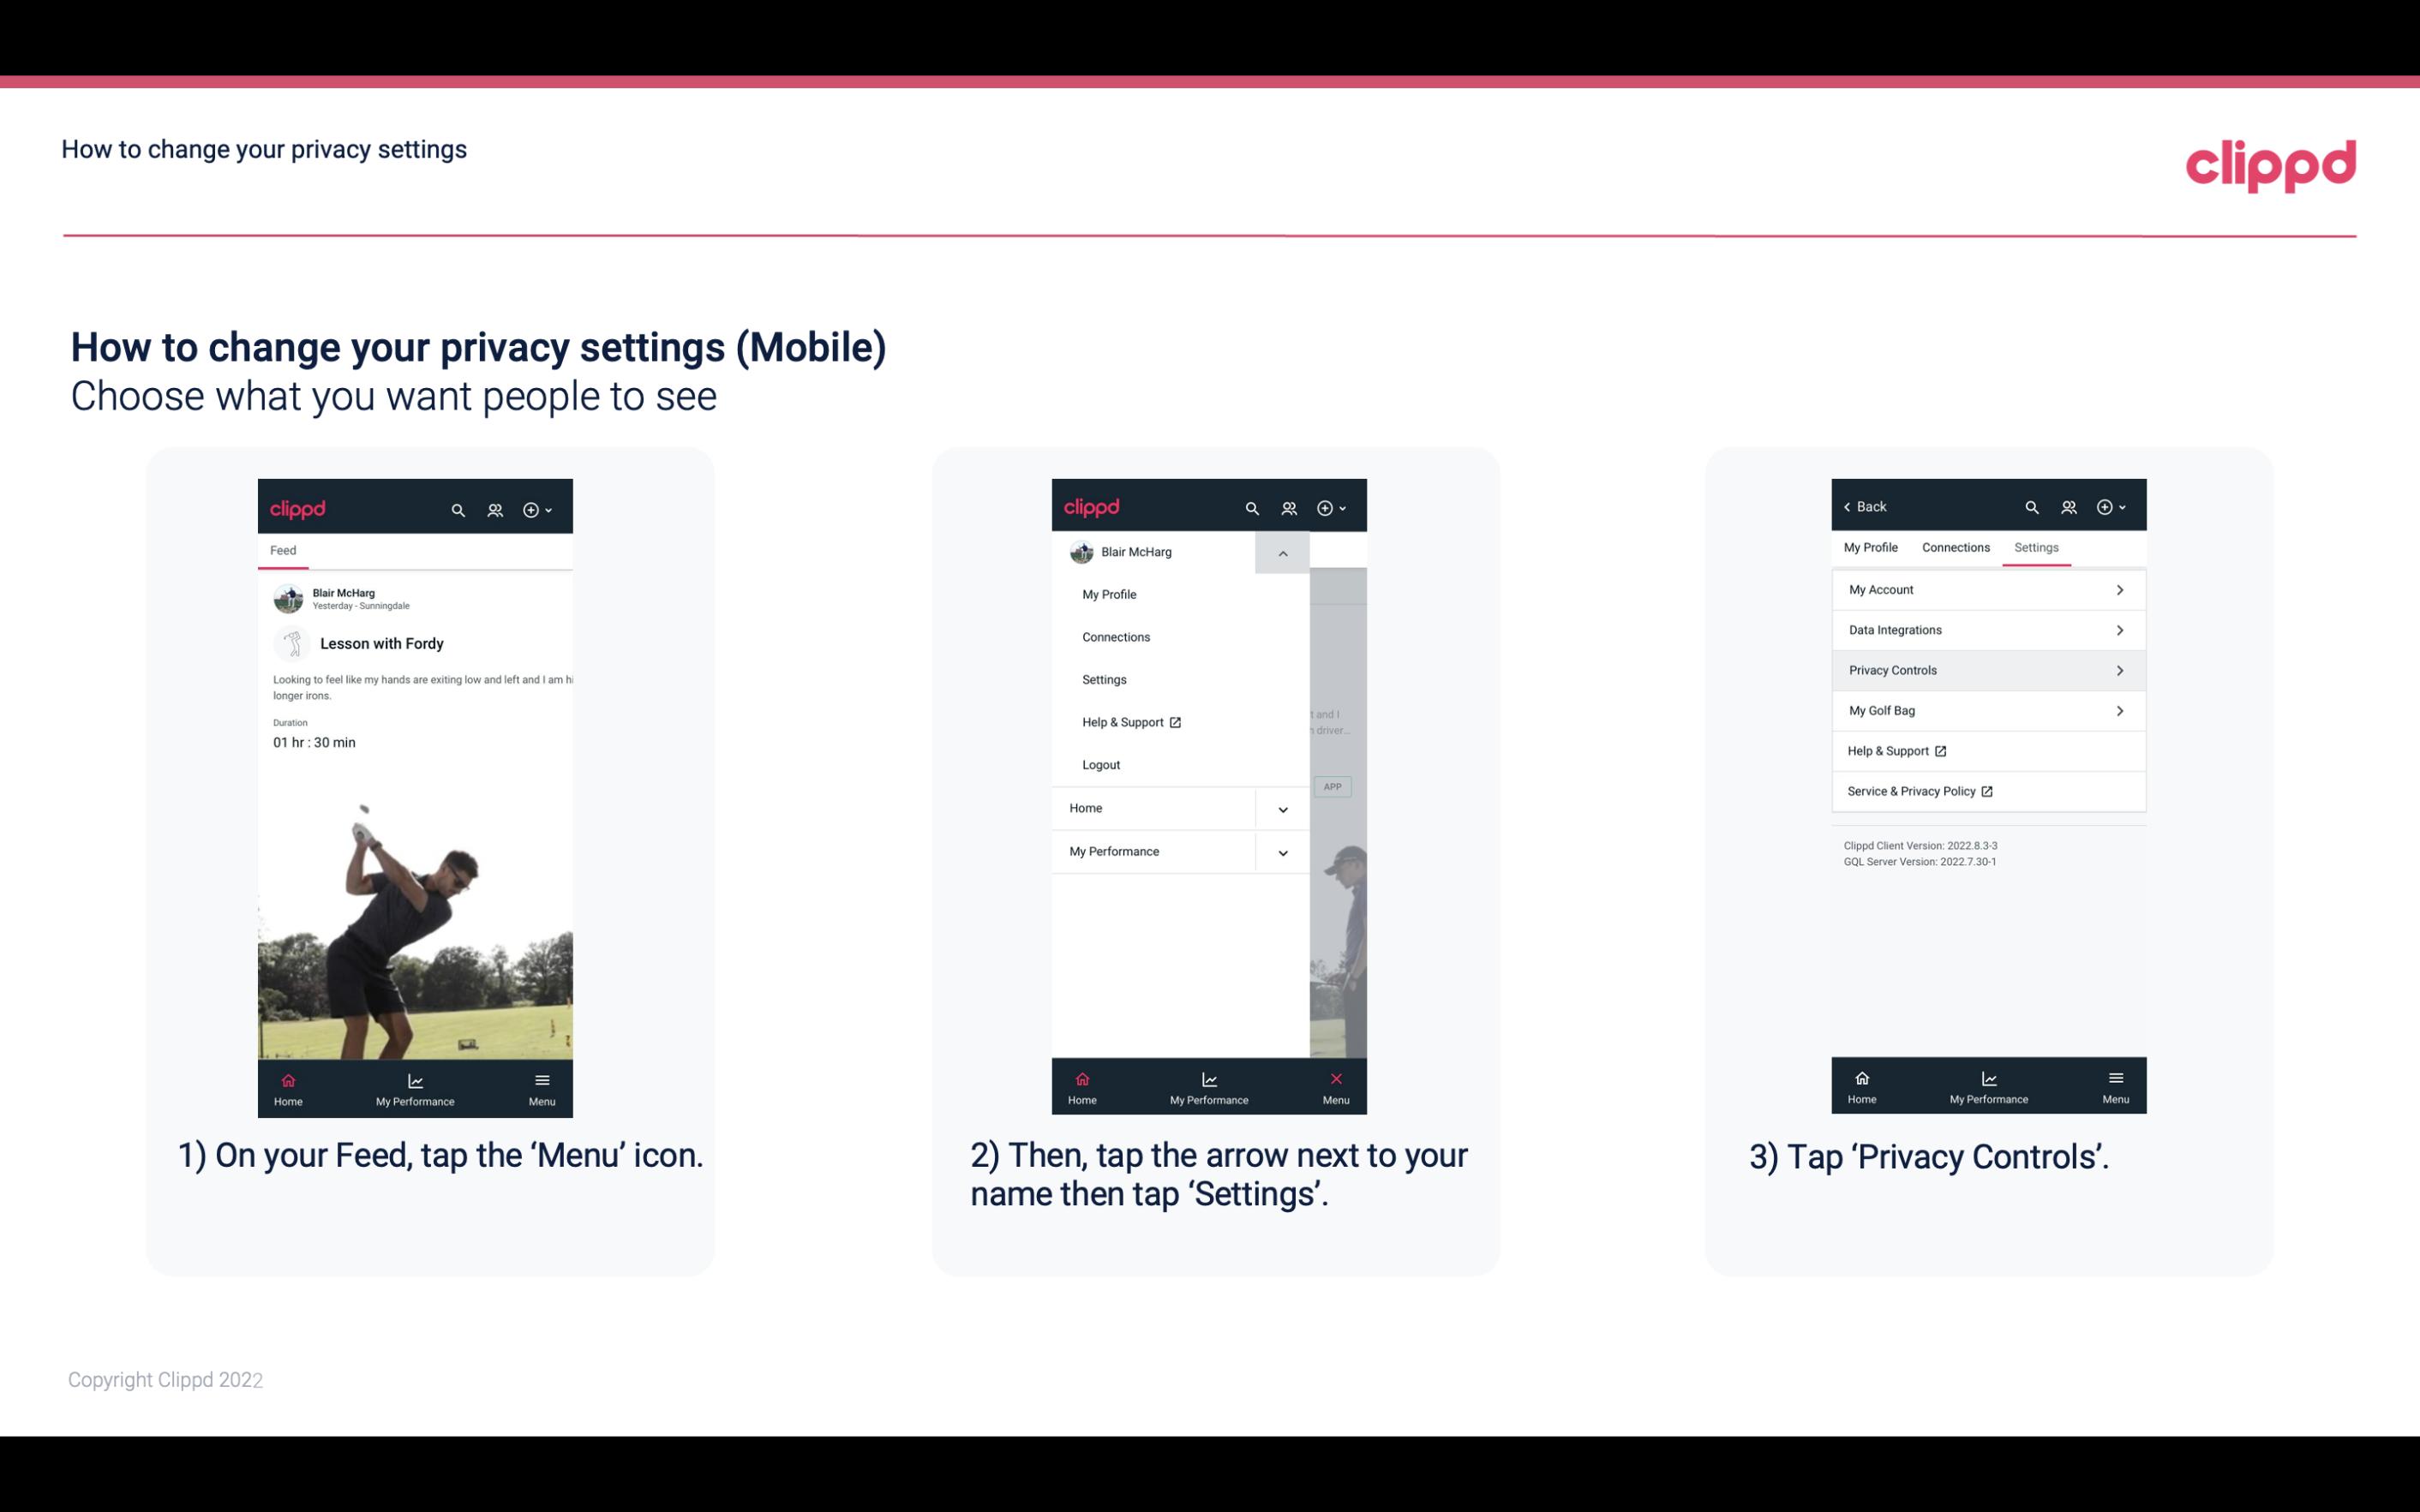Tap the Logout option in menu

click(1099, 763)
